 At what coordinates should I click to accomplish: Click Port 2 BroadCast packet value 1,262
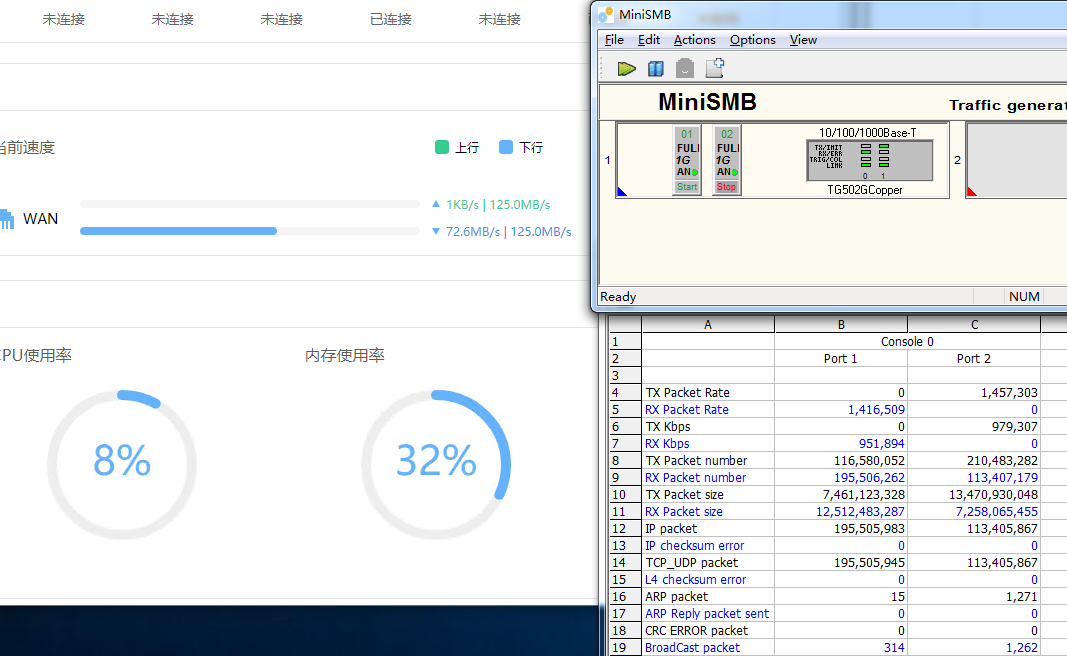[1022, 648]
